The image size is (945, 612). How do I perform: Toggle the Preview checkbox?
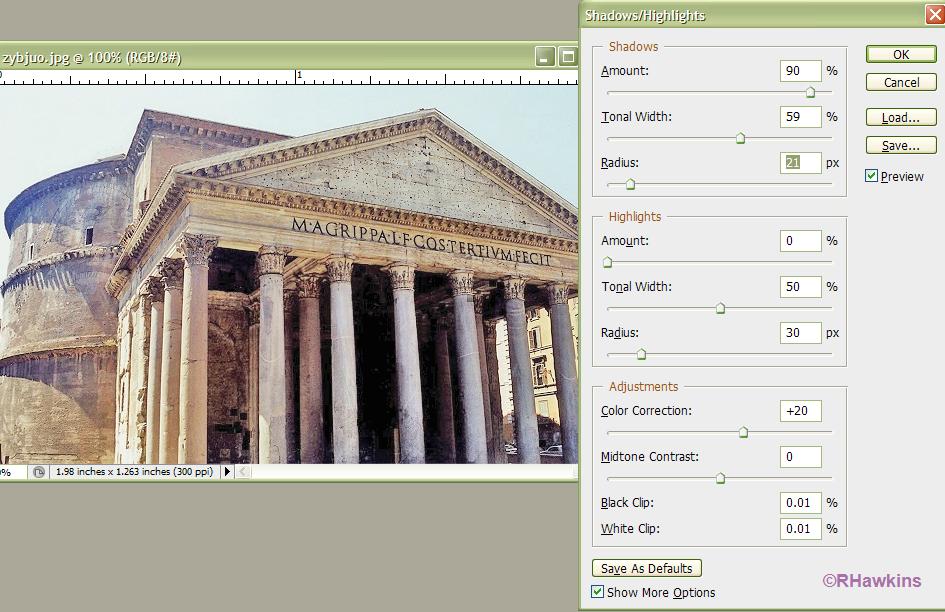click(x=871, y=175)
